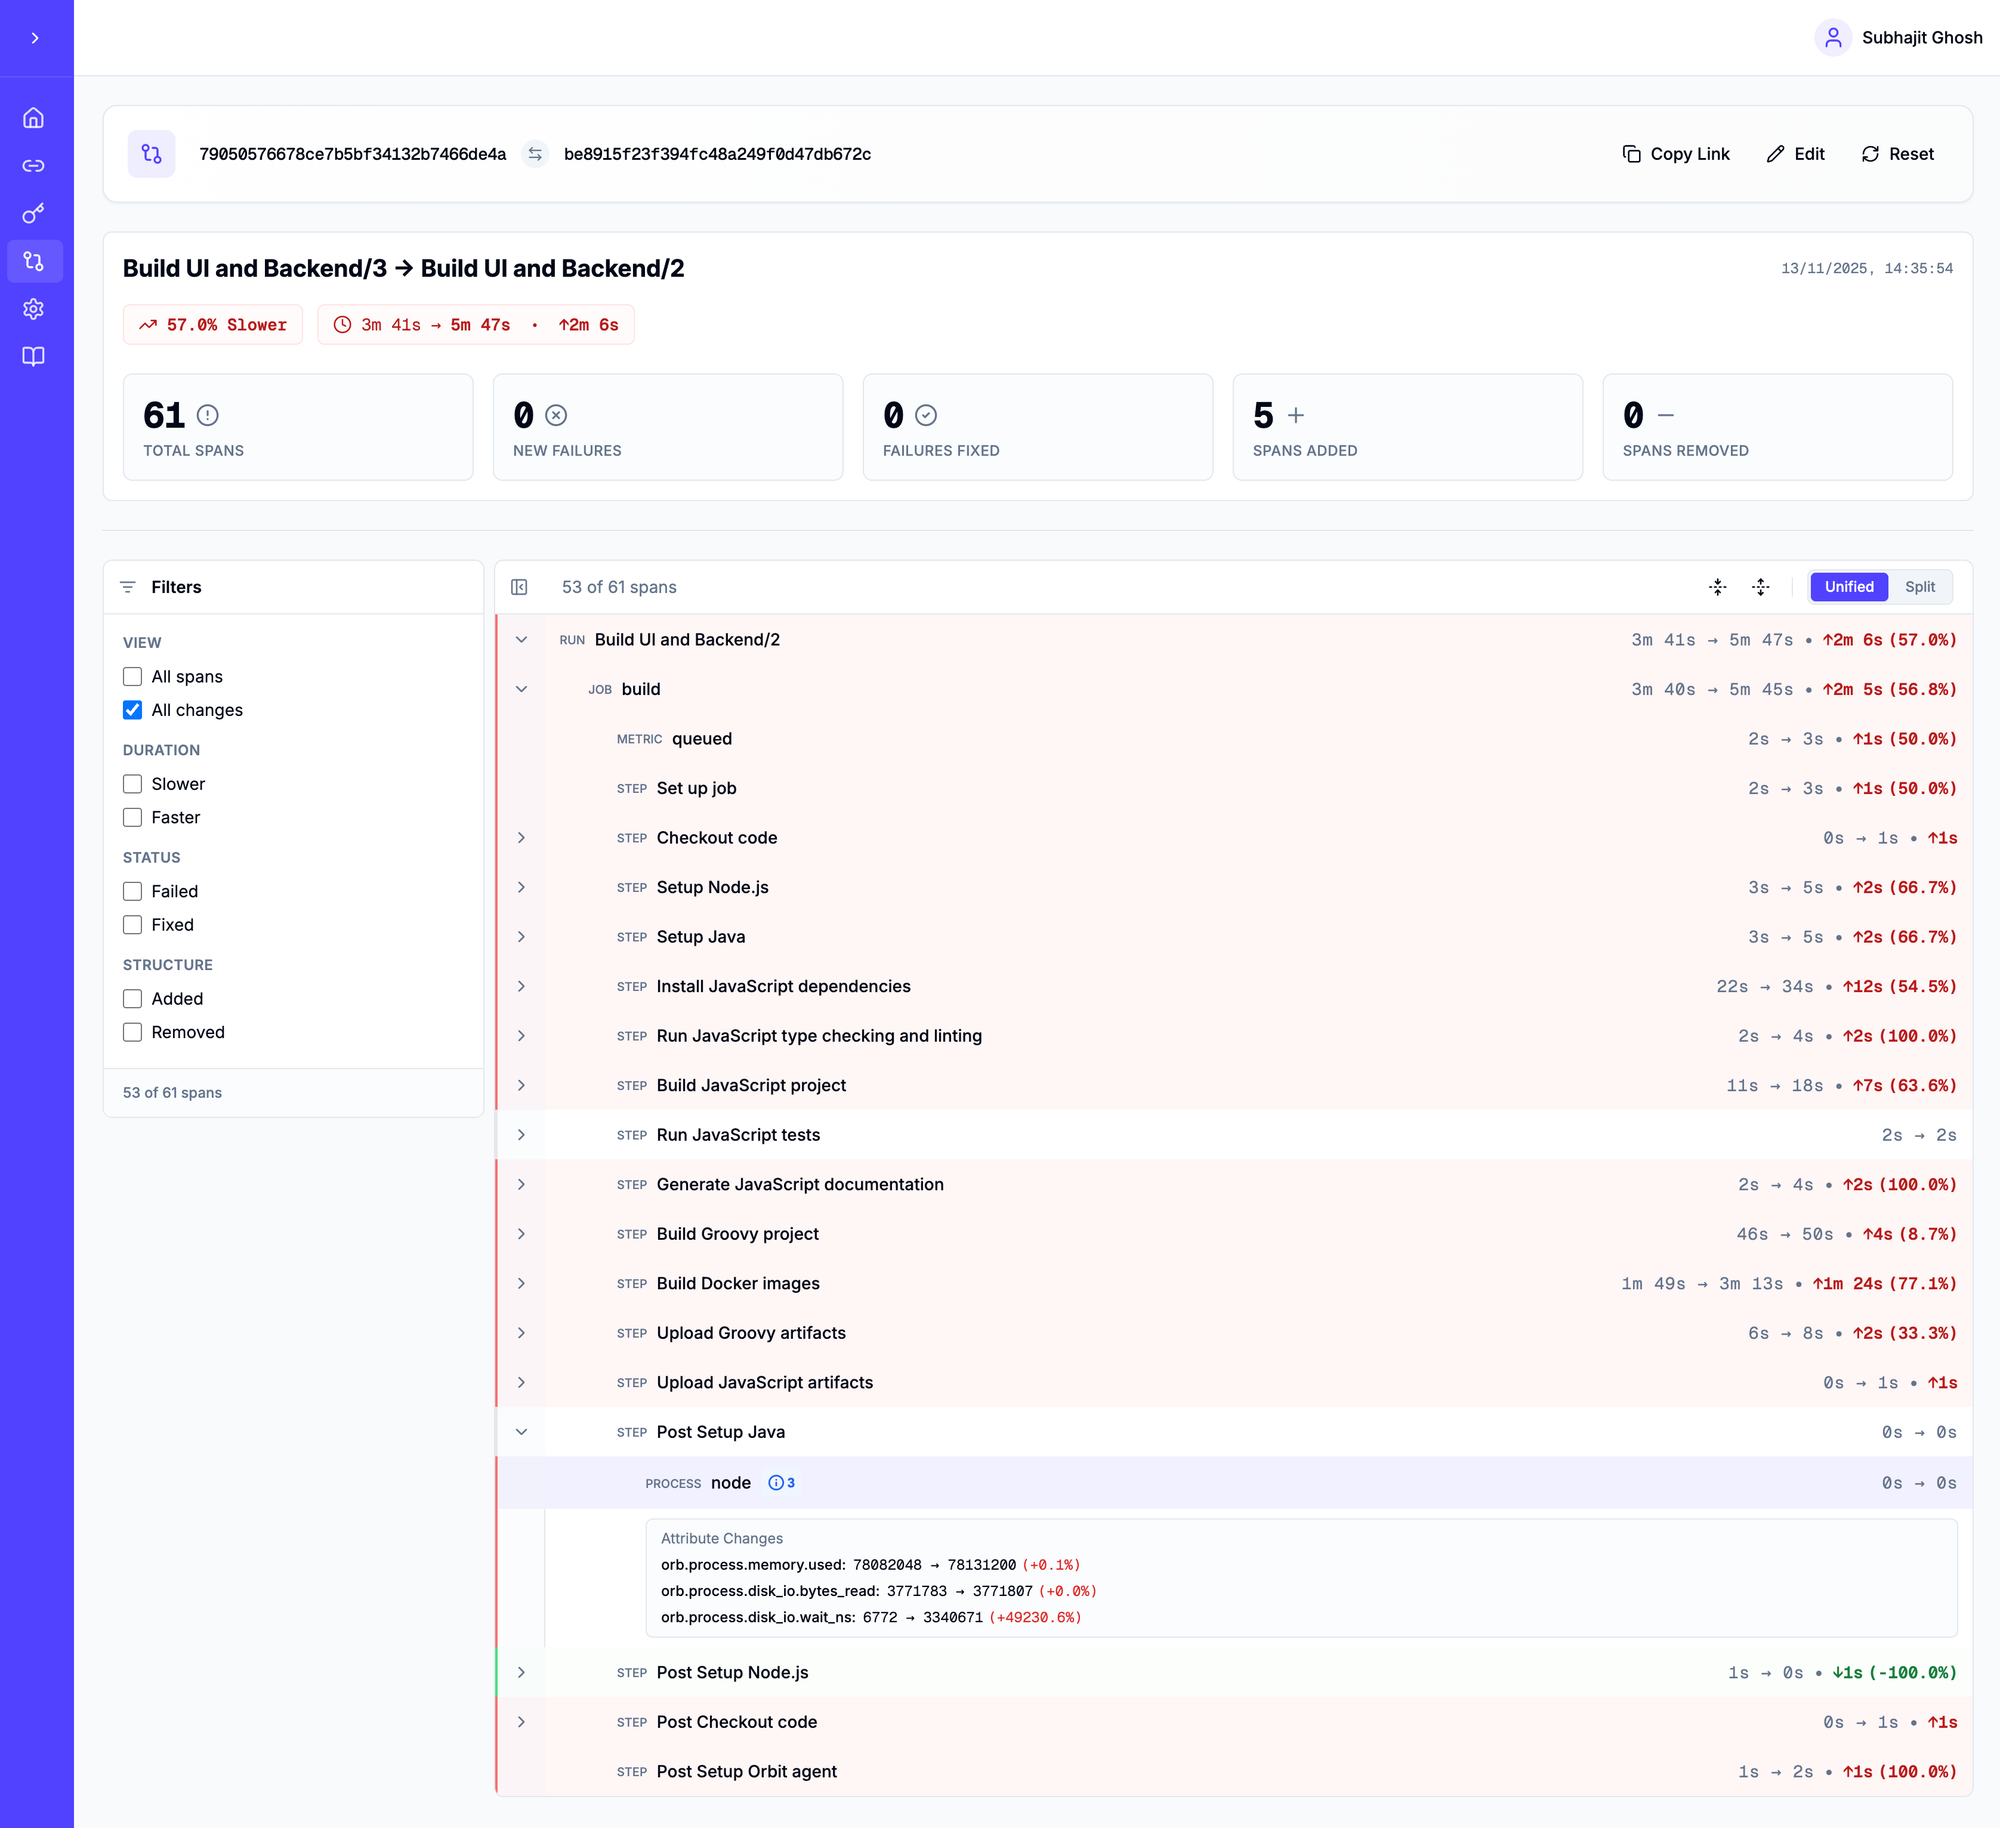Open the key icon in sidebar
2000x1828 pixels.
[x=34, y=213]
